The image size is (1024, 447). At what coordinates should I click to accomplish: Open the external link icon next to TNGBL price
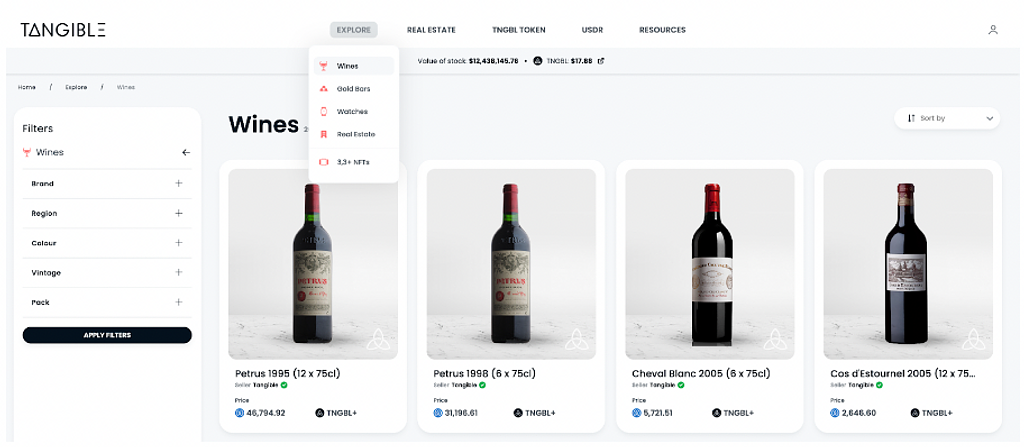(x=600, y=61)
